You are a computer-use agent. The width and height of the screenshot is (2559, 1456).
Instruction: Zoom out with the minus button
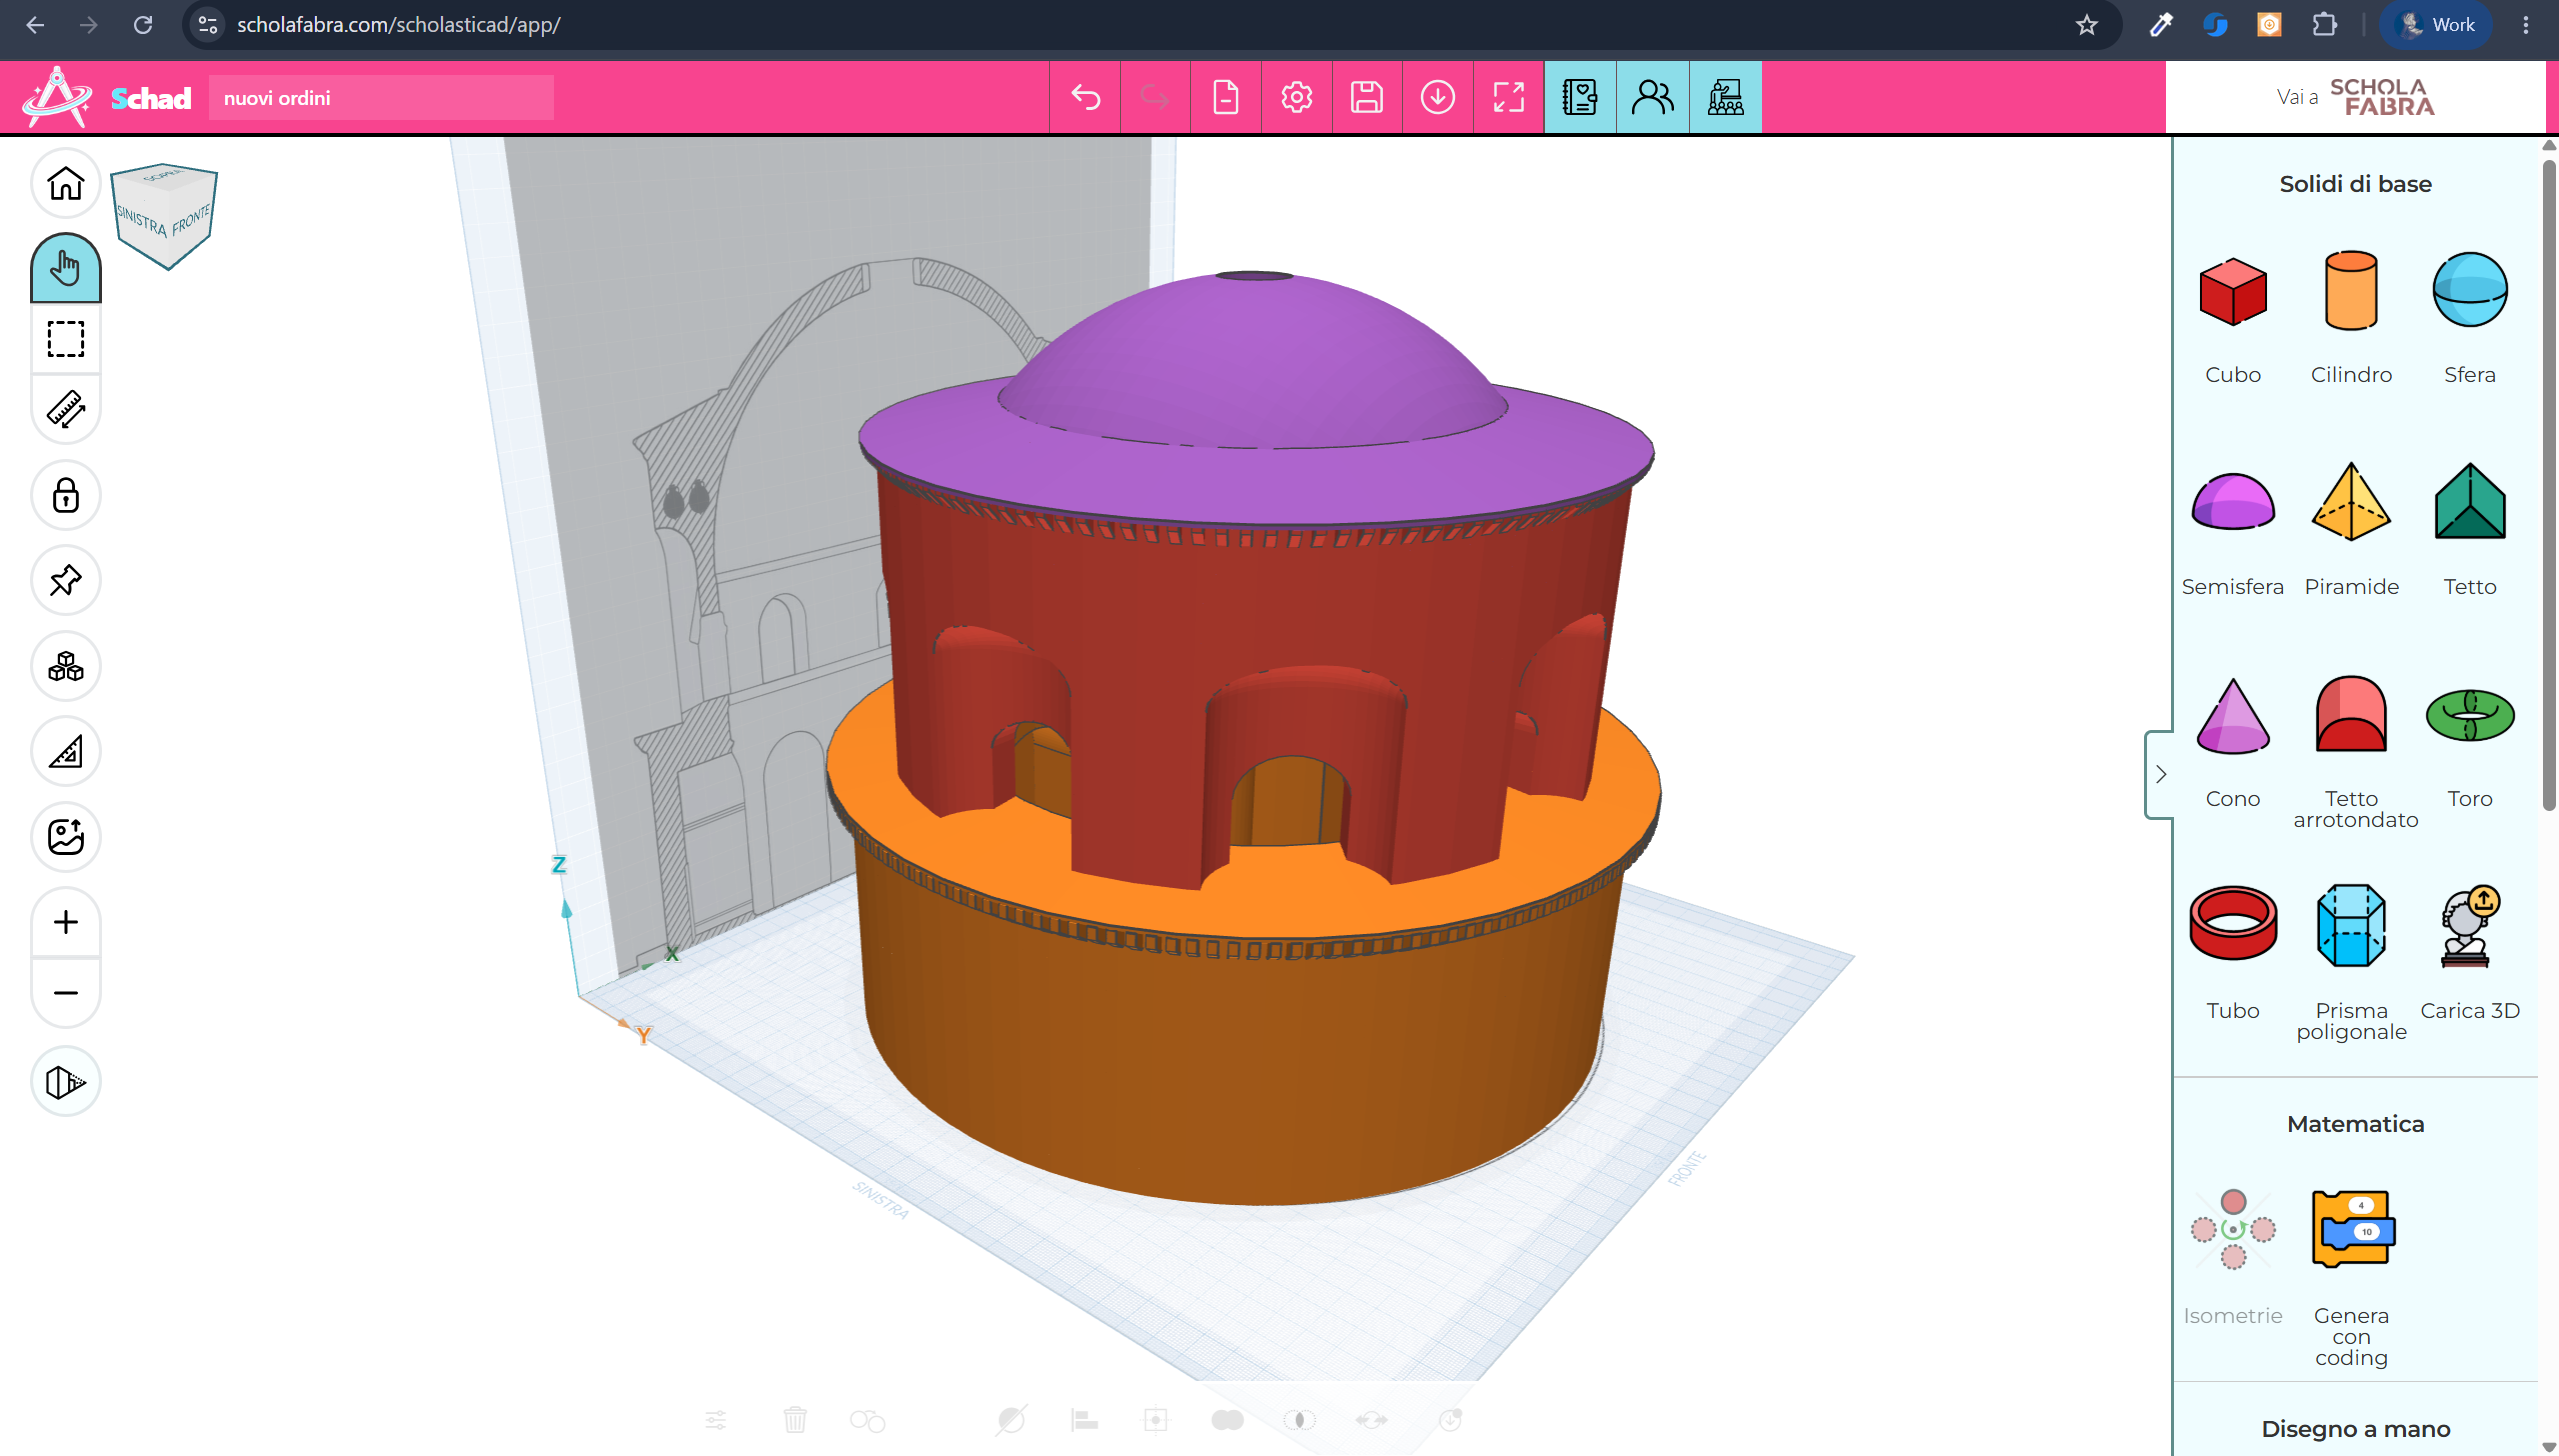tap(66, 993)
